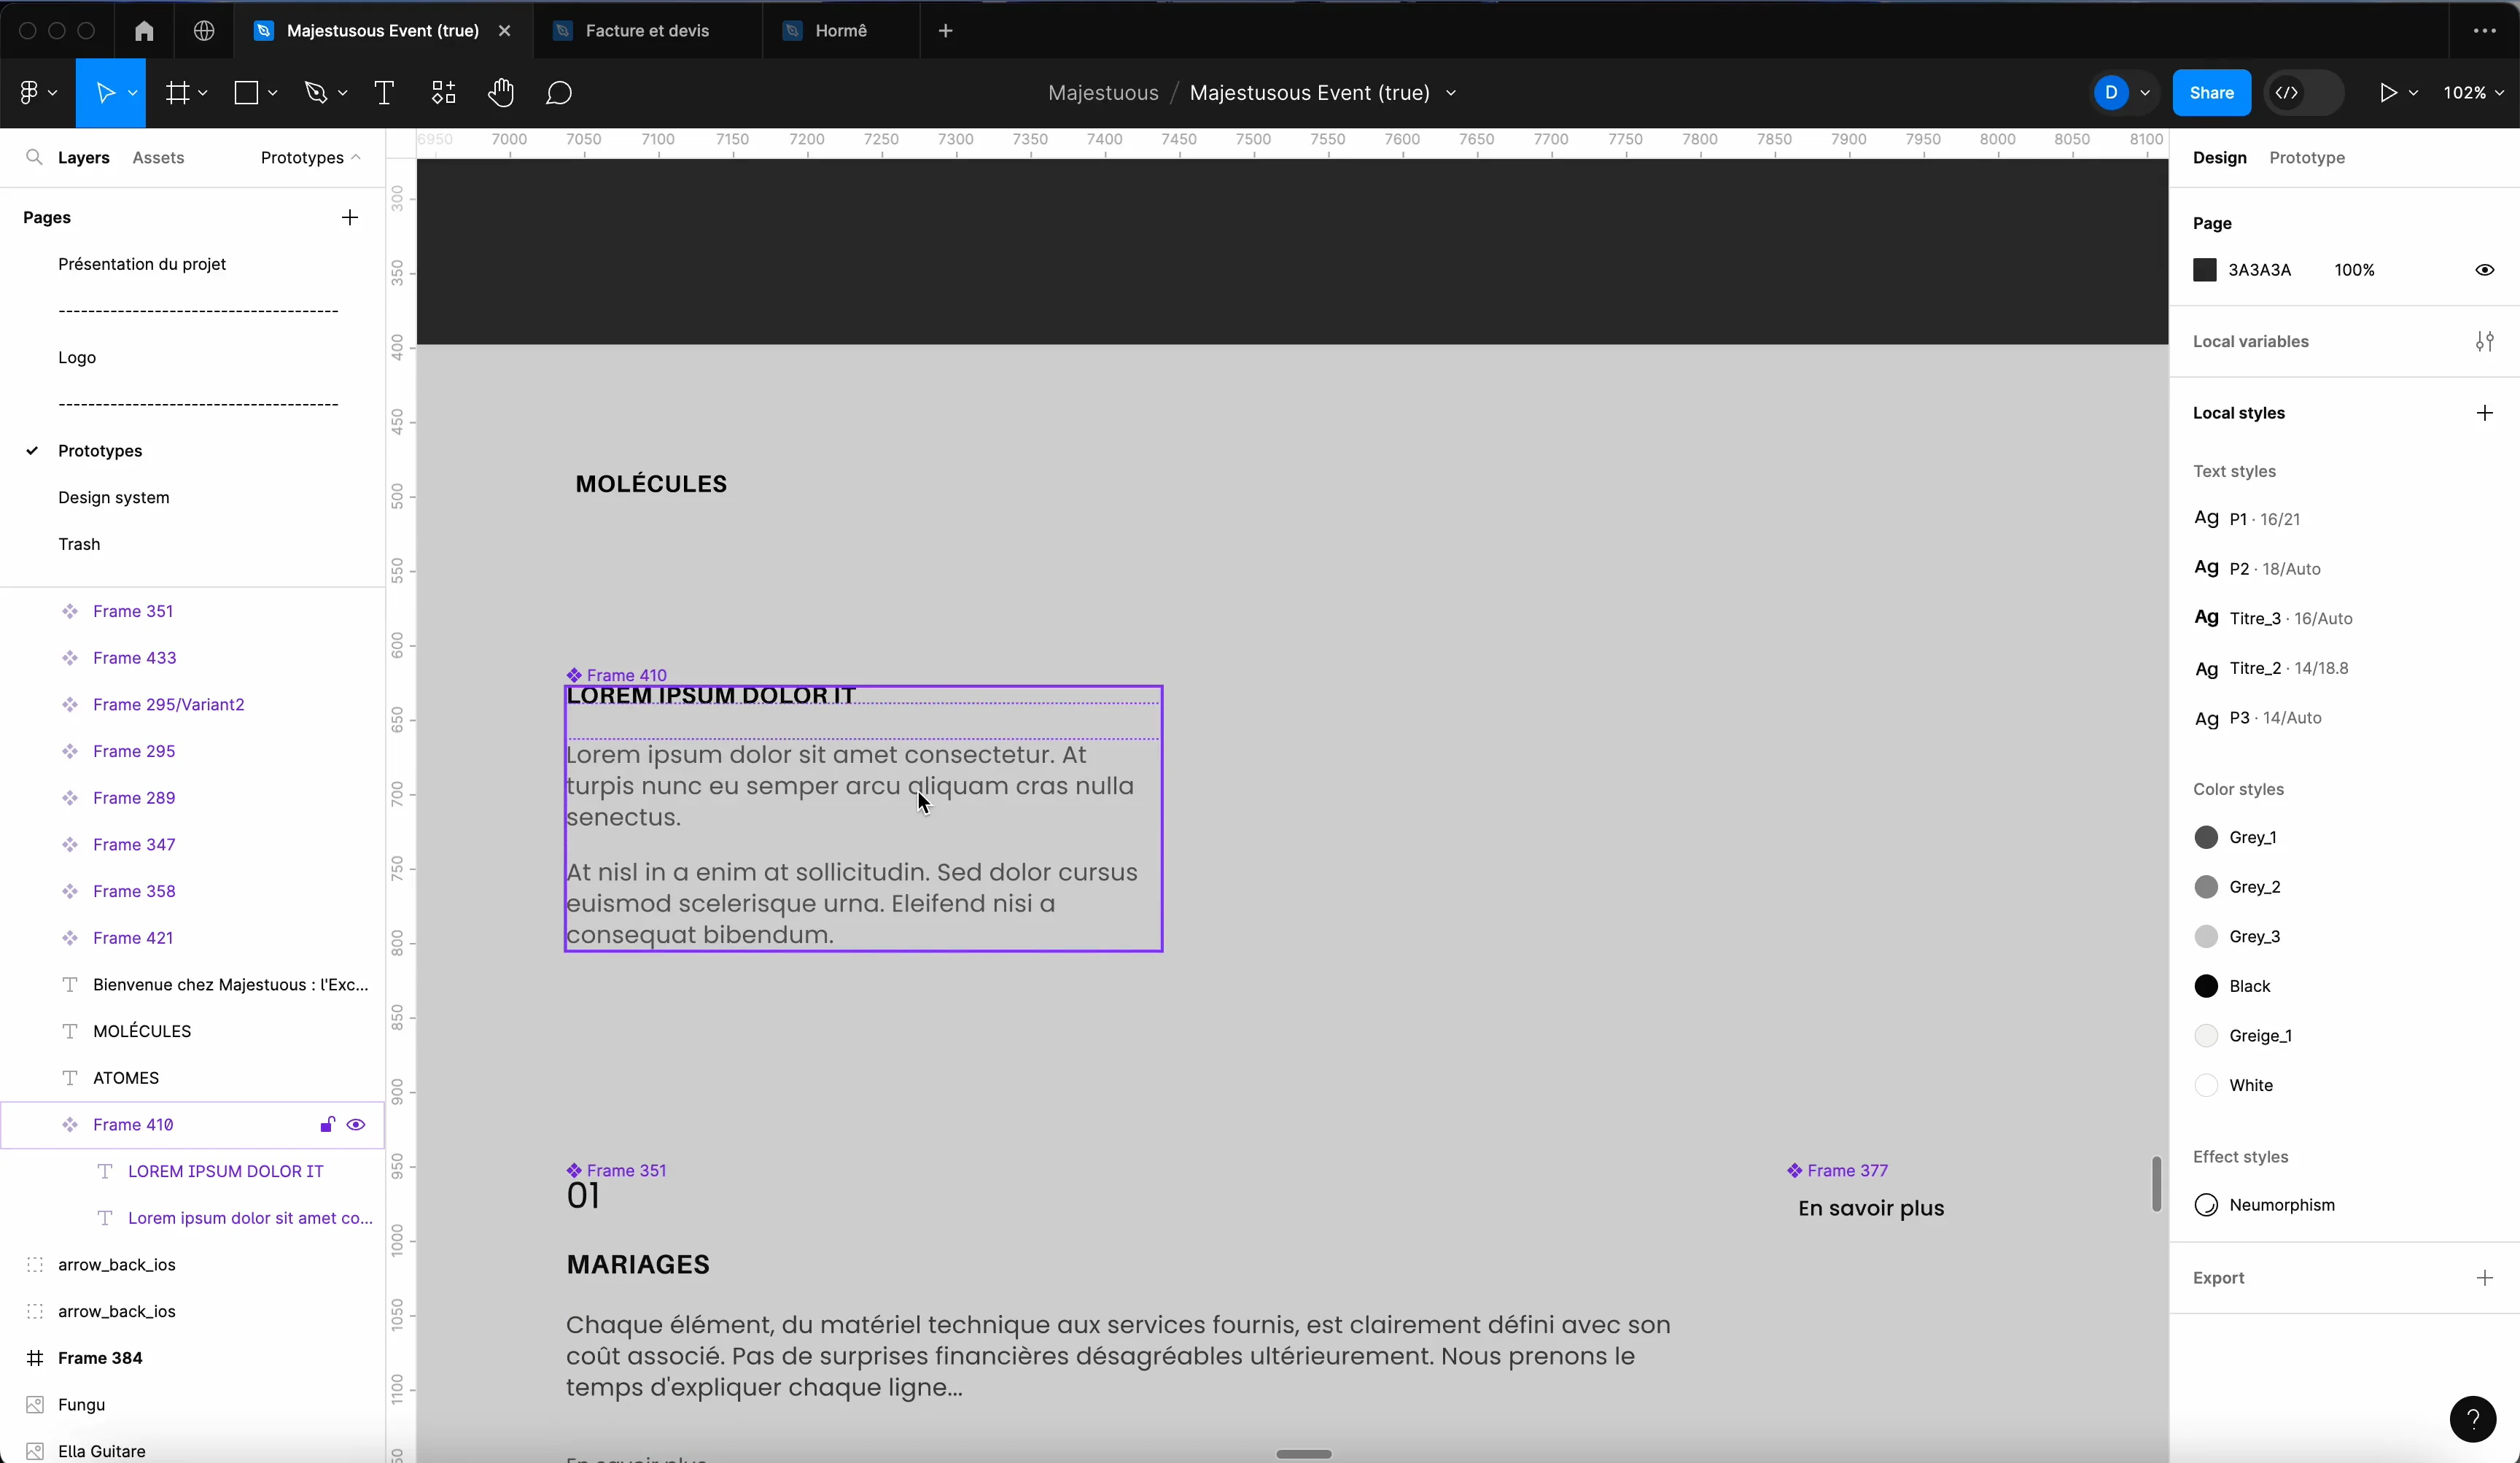This screenshot has height=1463, width=2520.
Task: Select the Frame tool
Action: click(178, 93)
